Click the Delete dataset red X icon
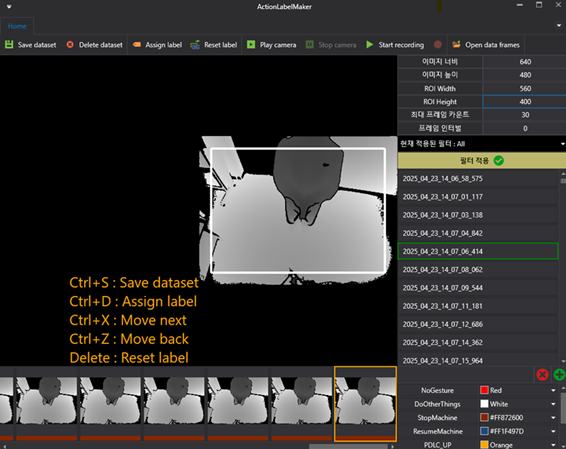Screen dimensions: 566x449 (70, 44)
